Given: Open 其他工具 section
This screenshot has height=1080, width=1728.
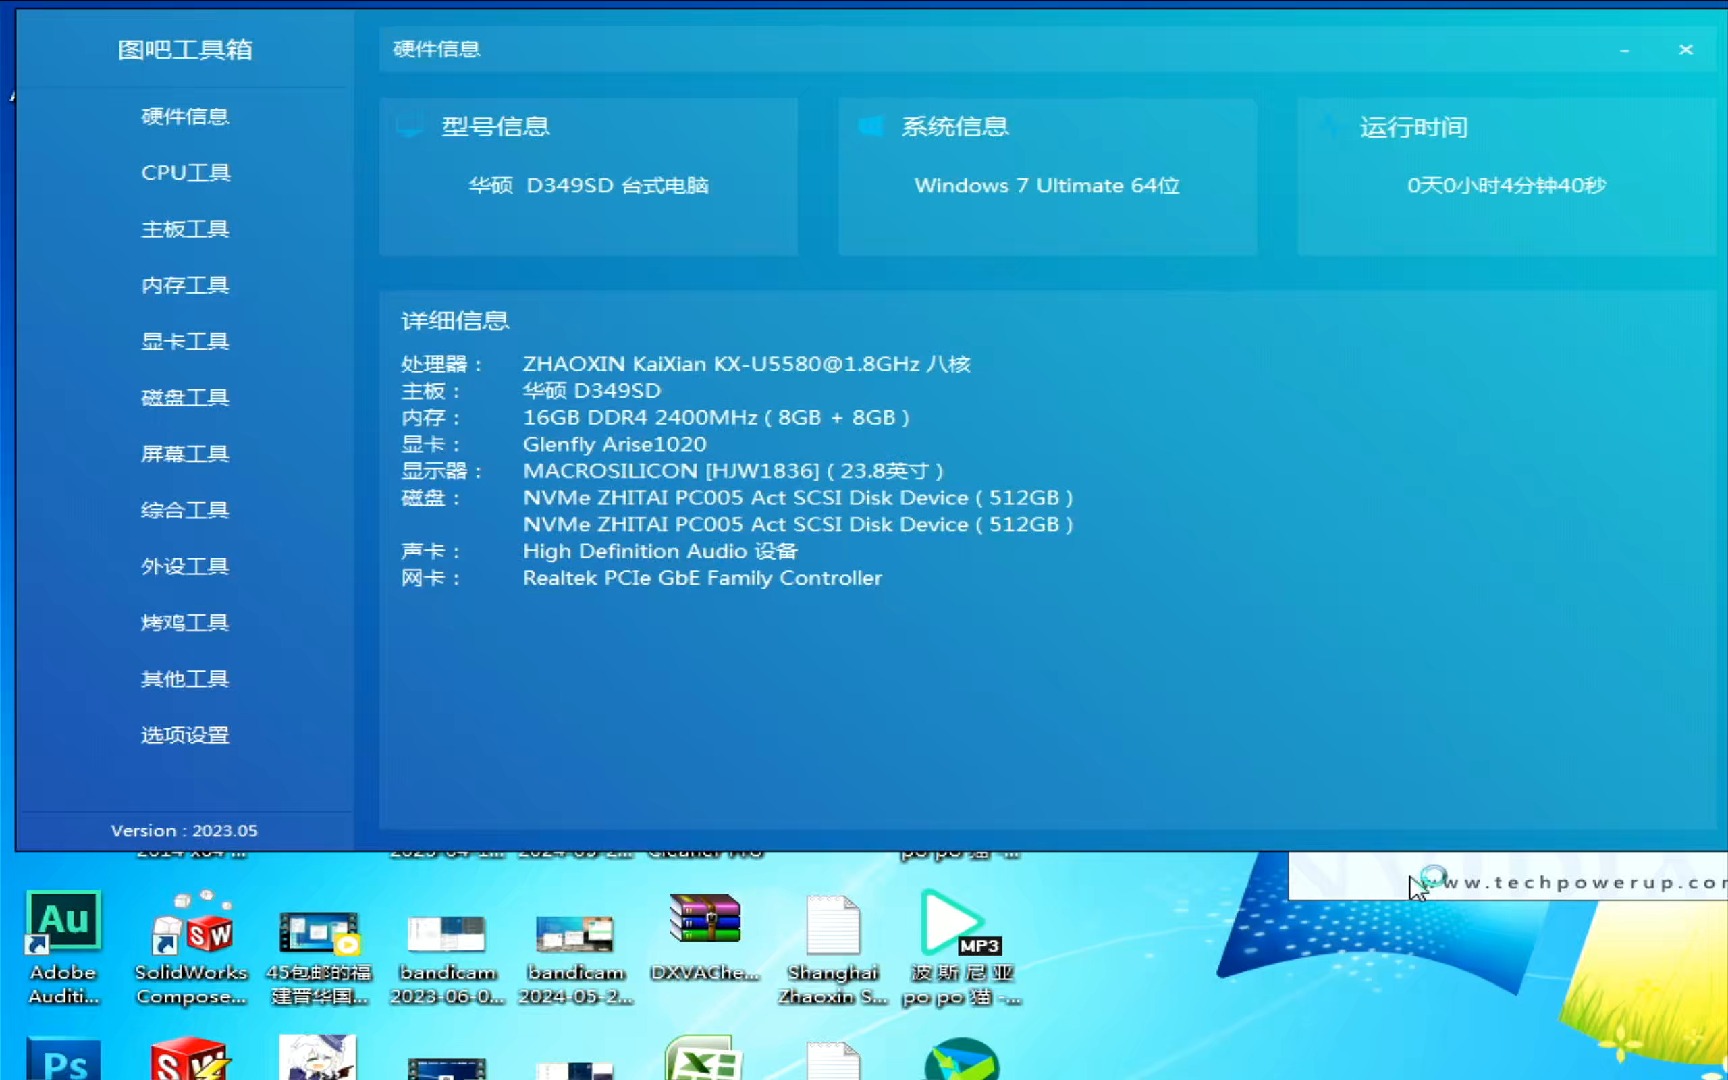Looking at the screenshot, I should click(185, 679).
